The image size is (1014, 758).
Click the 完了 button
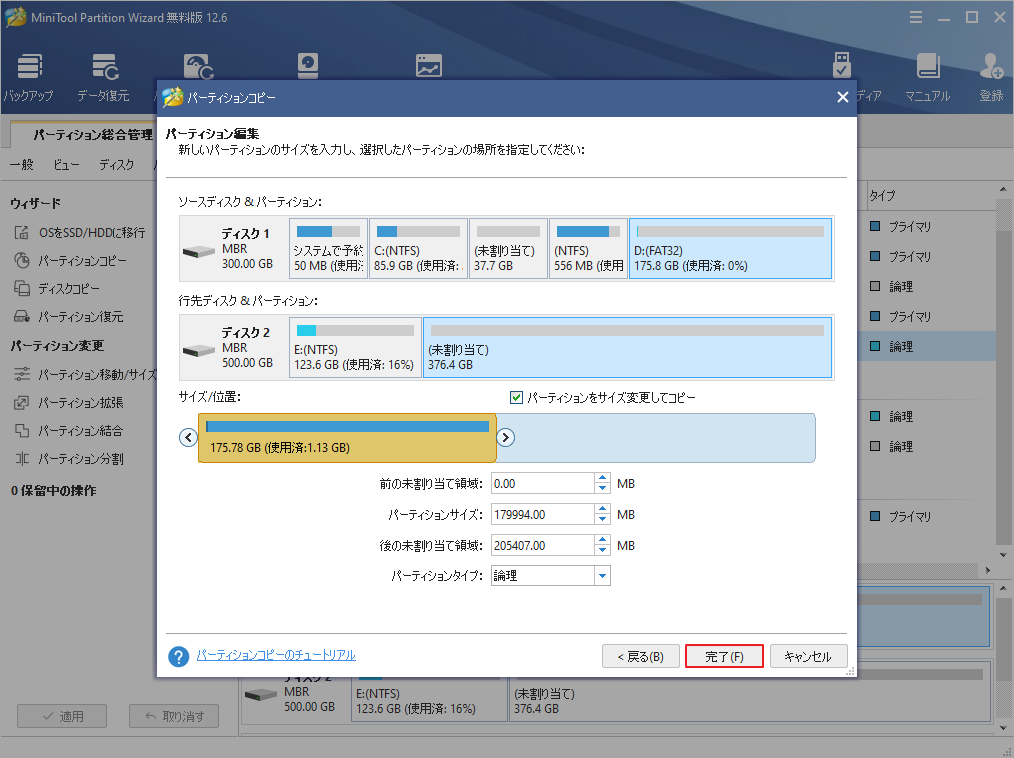pos(724,656)
